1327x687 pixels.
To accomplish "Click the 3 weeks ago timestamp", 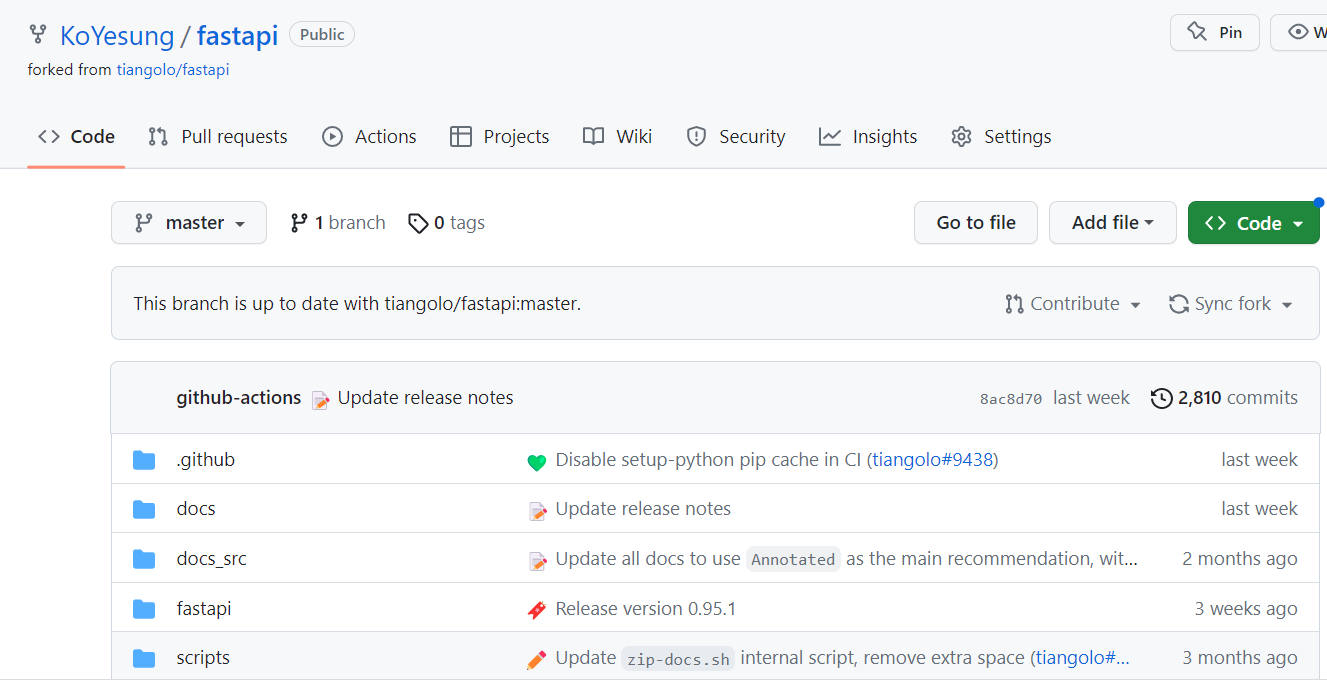I will click(x=1246, y=609).
